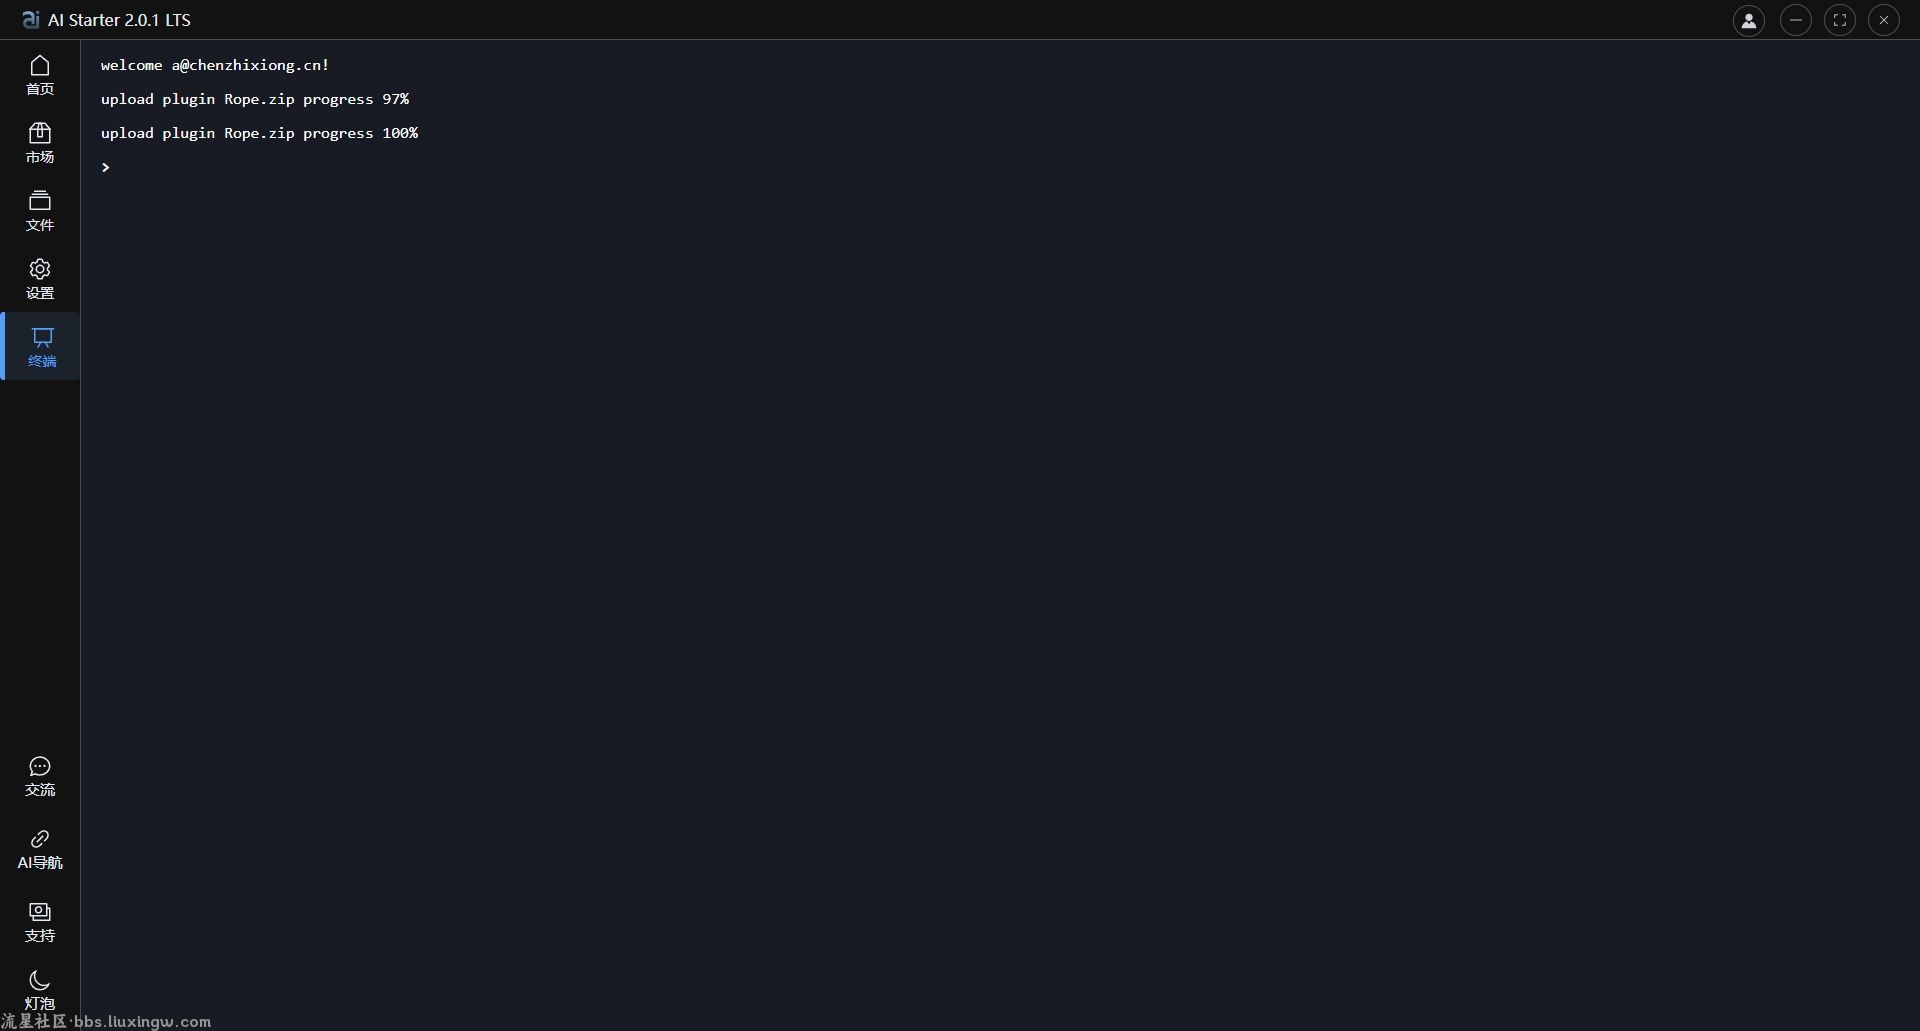This screenshot has height=1031, width=1920.
Task: Toggle the 灯泡 moon theme switch
Action: [x=40, y=990]
